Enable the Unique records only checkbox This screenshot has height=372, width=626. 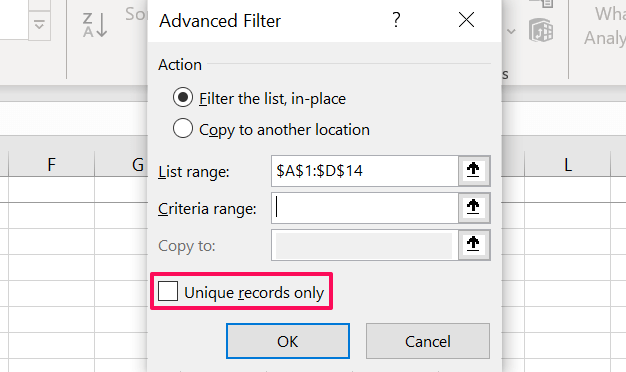point(168,291)
